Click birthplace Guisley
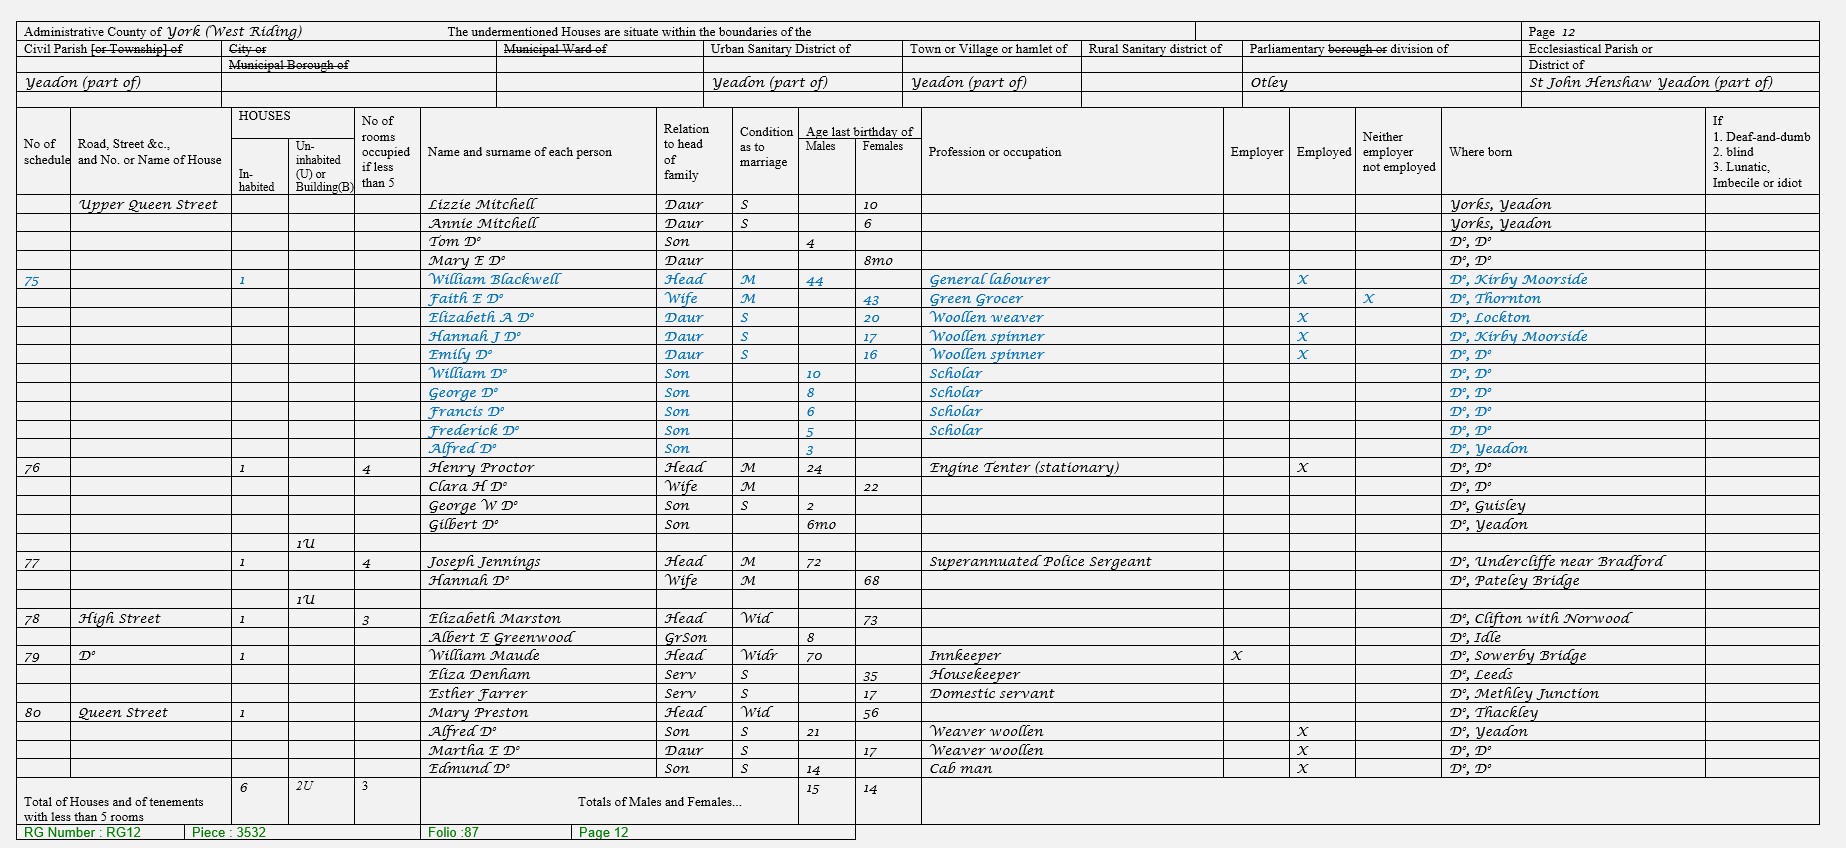This screenshot has width=1846, height=848. pyautogui.click(x=1500, y=505)
